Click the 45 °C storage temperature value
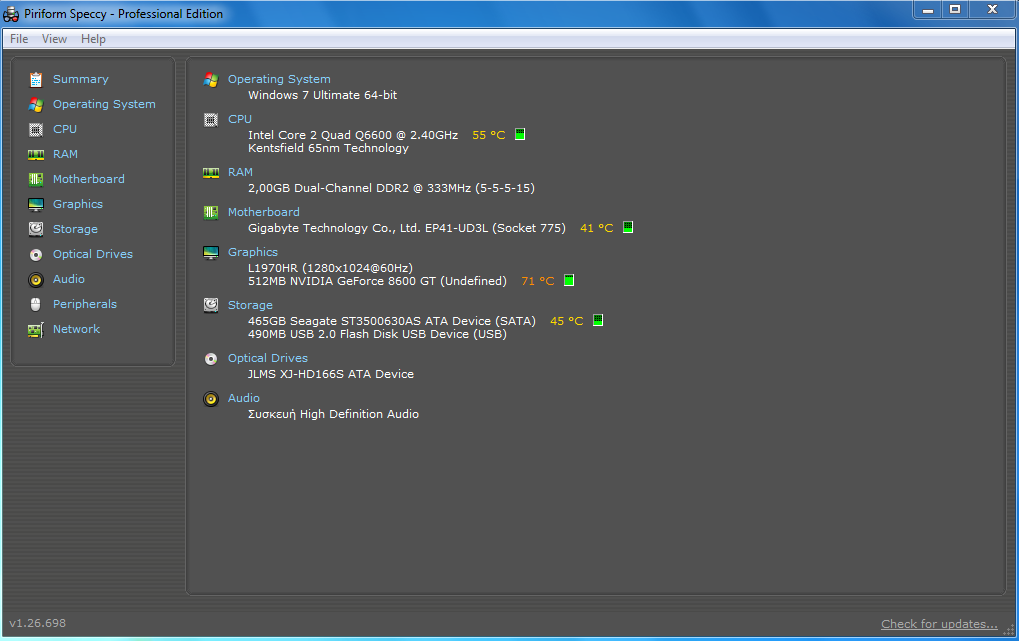The width and height of the screenshot is (1019, 641). (x=567, y=321)
